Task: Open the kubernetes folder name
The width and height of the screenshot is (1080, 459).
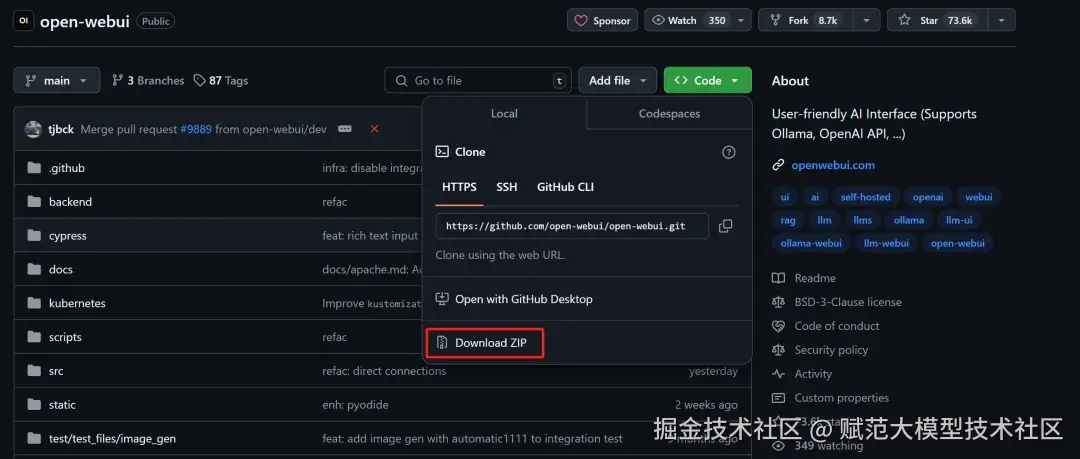Action: point(77,303)
